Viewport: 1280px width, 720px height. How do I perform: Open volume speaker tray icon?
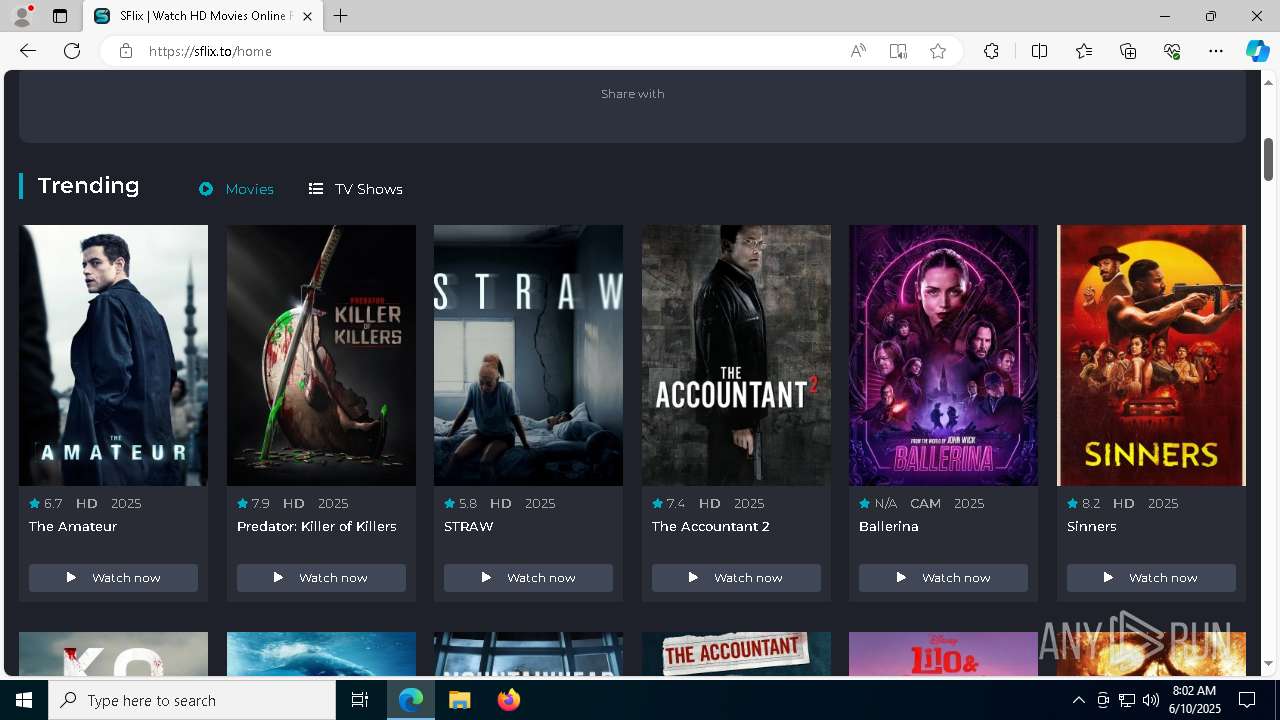point(1151,700)
